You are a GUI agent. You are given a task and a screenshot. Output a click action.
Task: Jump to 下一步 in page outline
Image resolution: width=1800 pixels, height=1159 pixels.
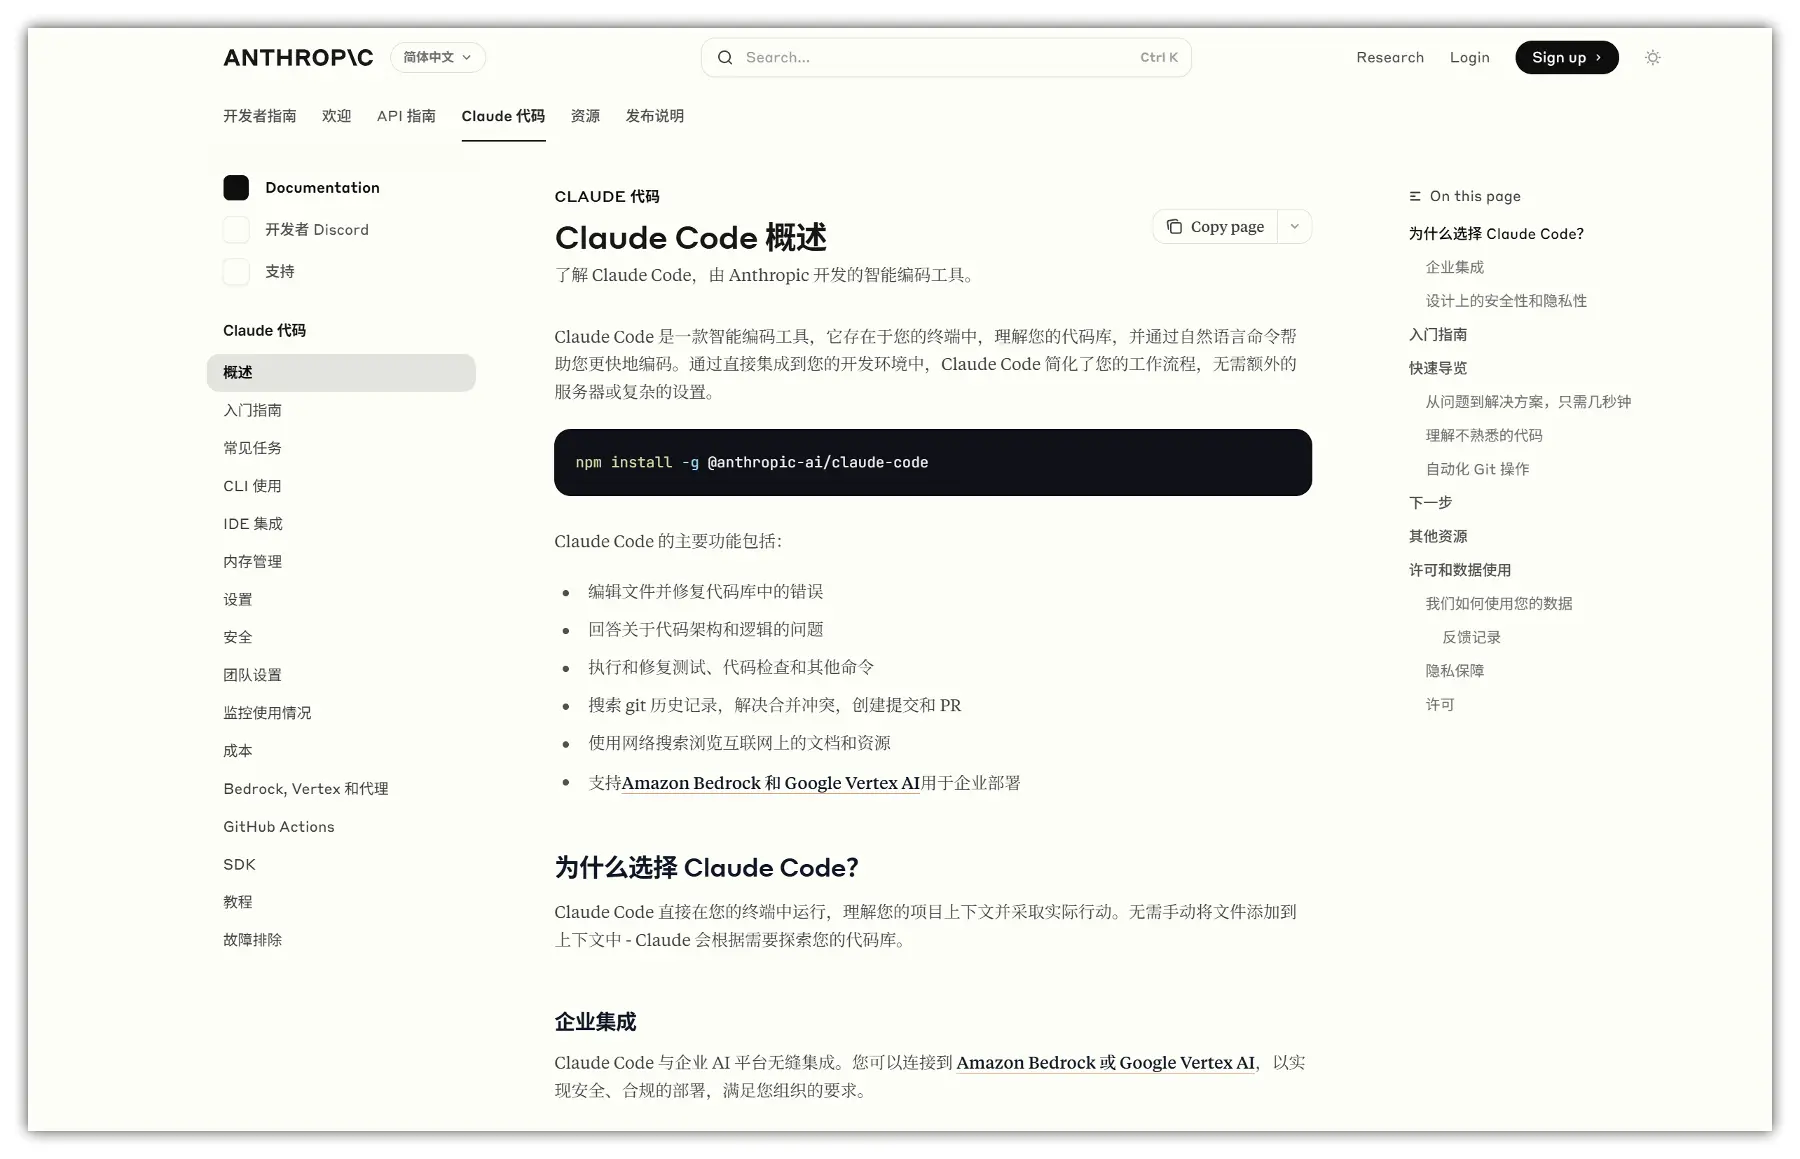(x=1431, y=503)
